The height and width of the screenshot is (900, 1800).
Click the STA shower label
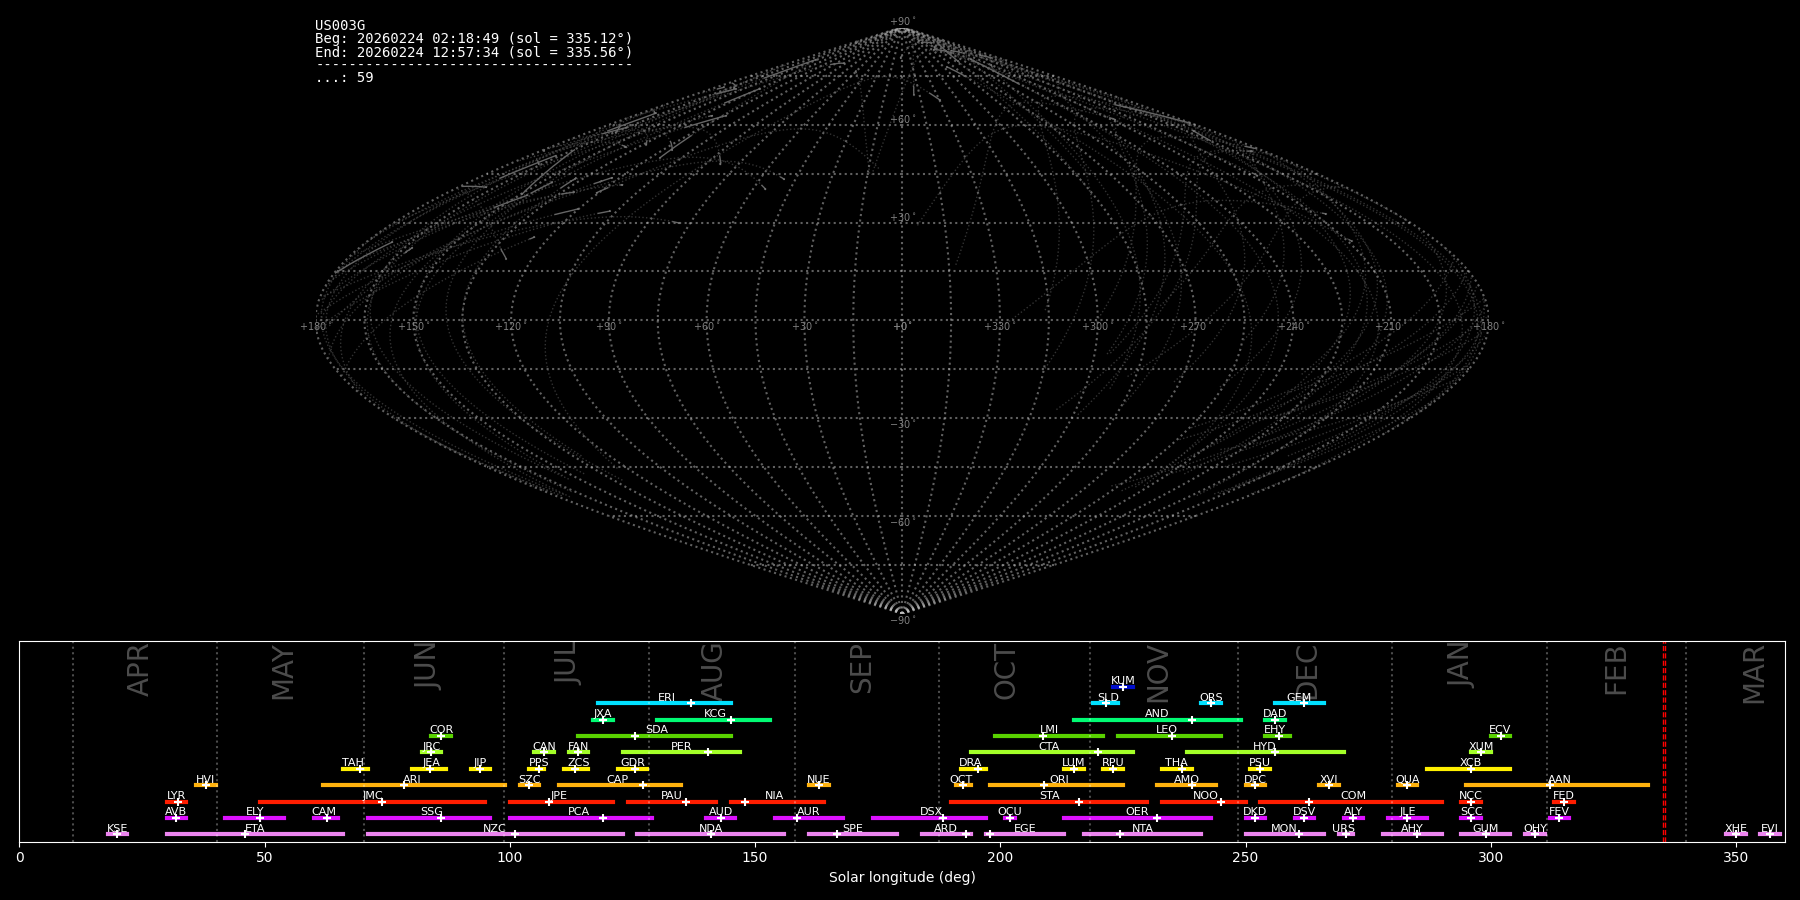click(x=1049, y=795)
